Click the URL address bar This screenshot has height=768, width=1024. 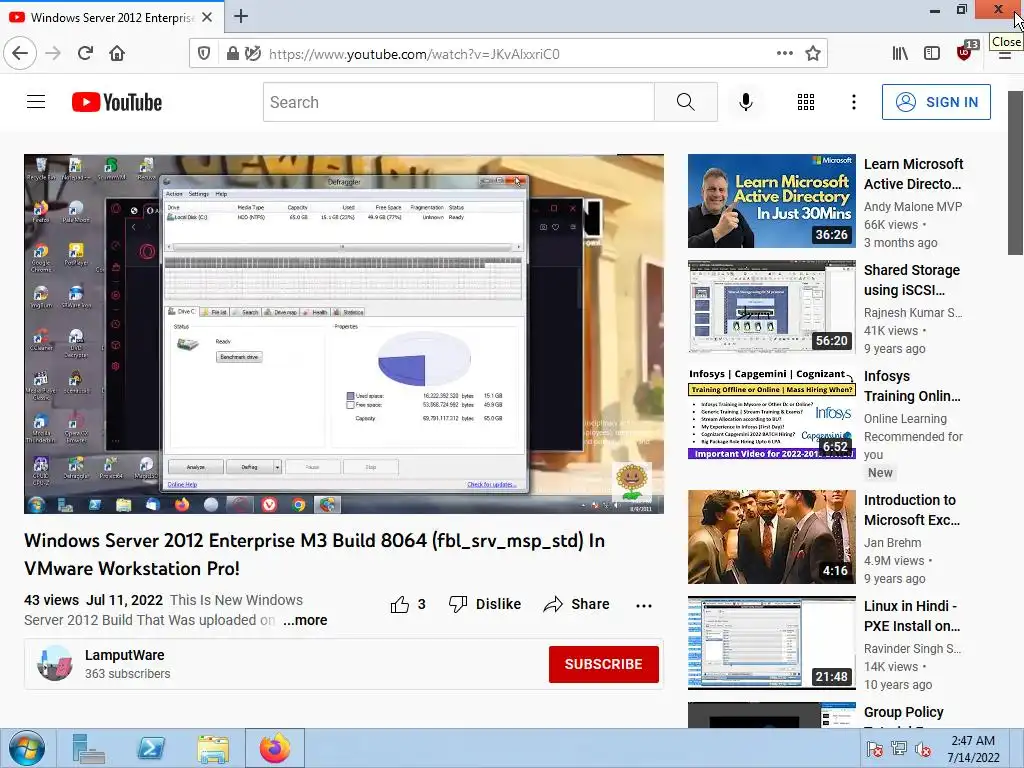pyautogui.click(x=508, y=54)
